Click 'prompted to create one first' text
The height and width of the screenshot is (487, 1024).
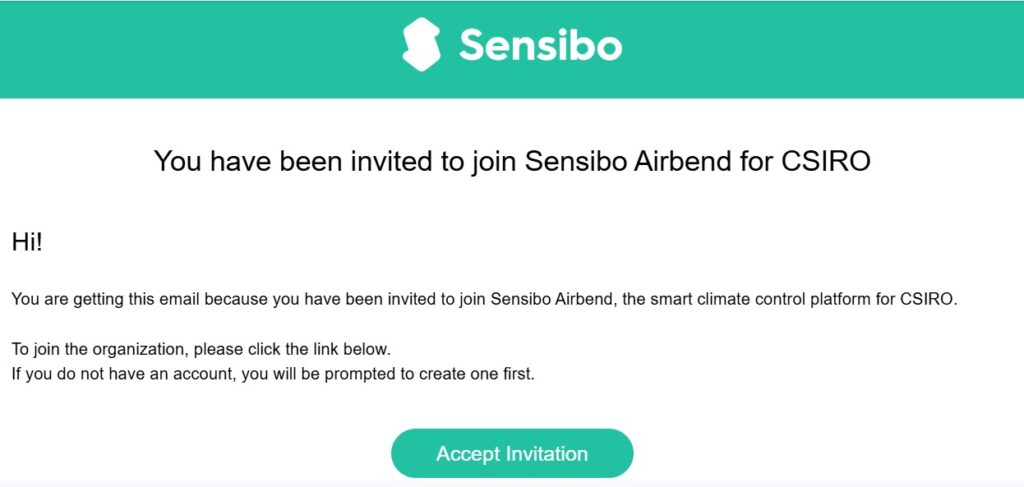coord(429,375)
